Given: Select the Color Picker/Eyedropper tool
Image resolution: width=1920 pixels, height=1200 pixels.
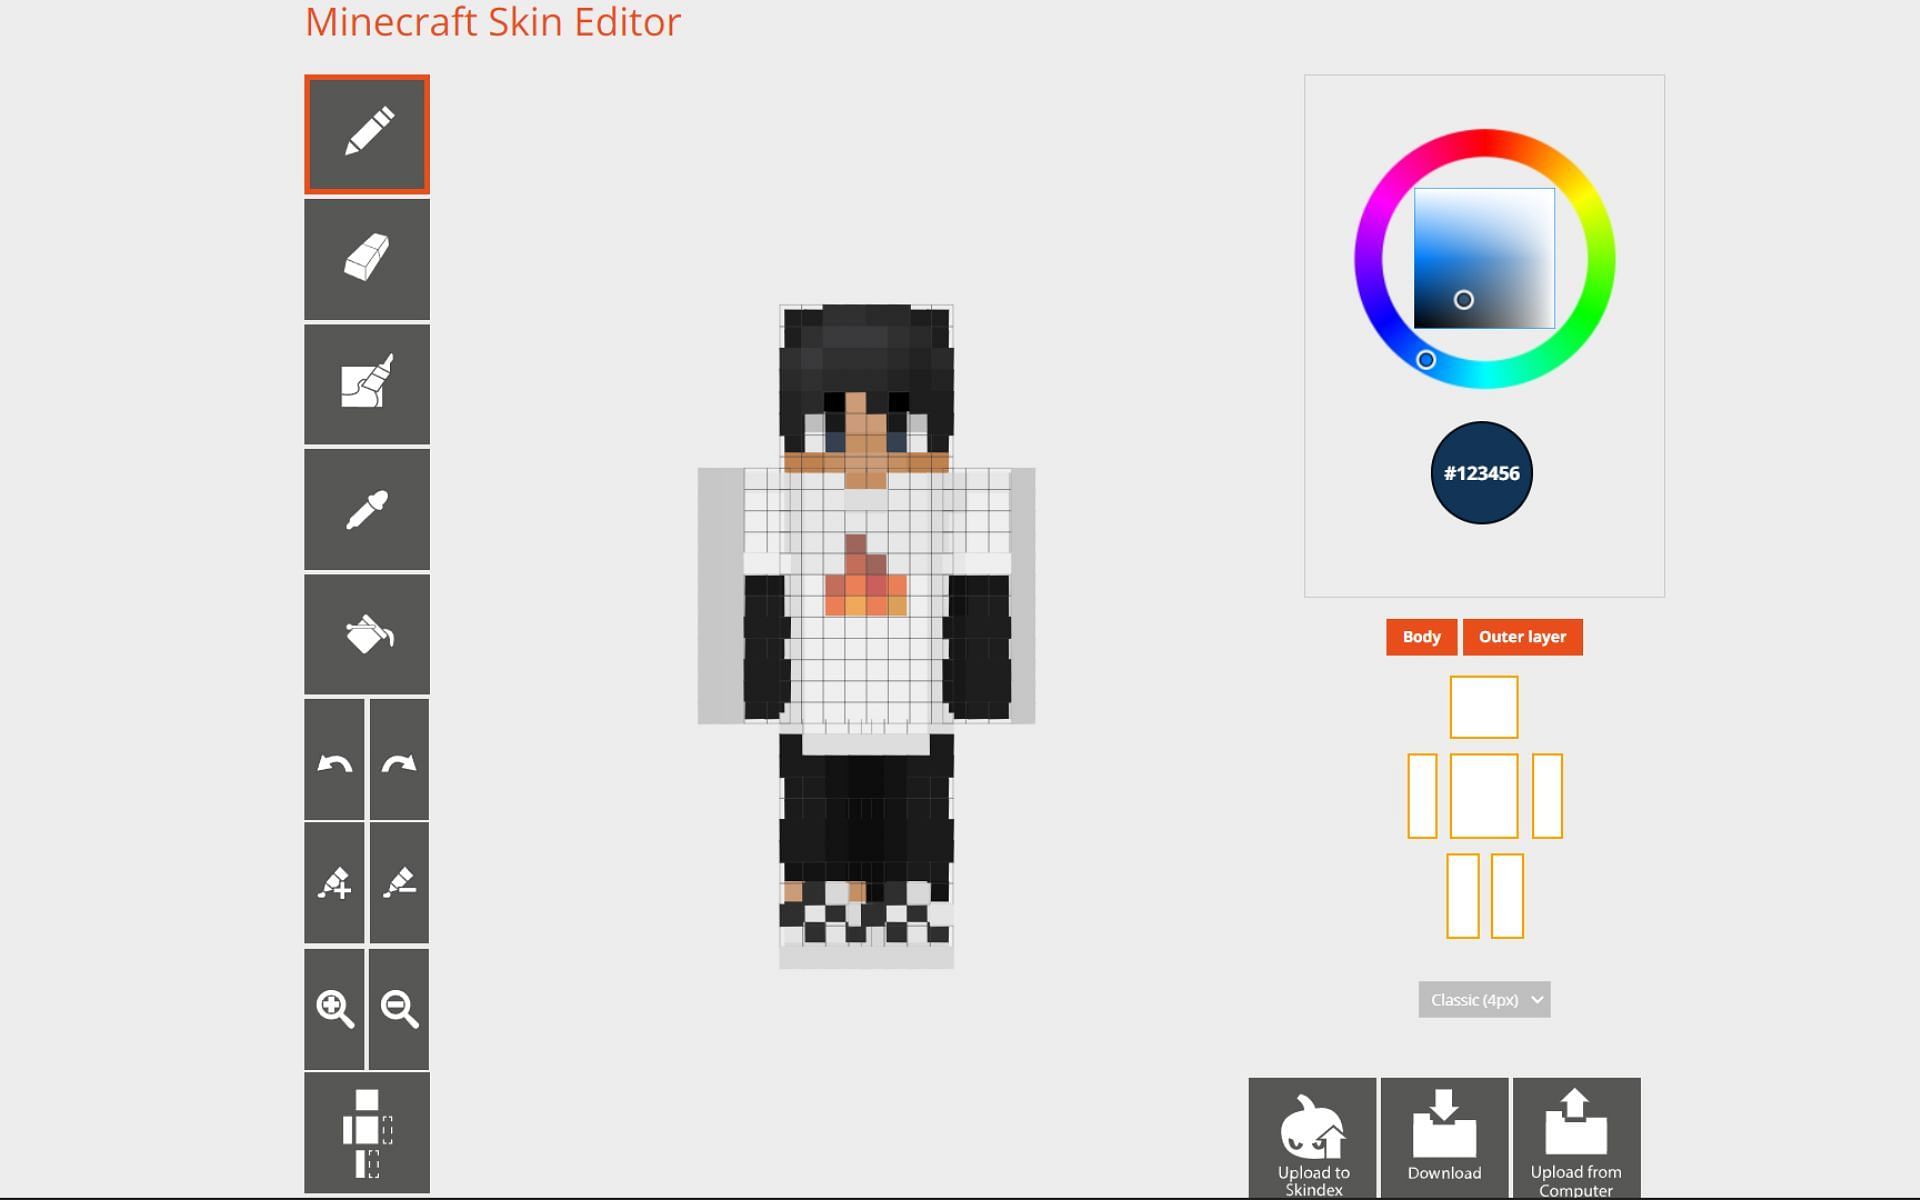Looking at the screenshot, I should [x=364, y=512].
